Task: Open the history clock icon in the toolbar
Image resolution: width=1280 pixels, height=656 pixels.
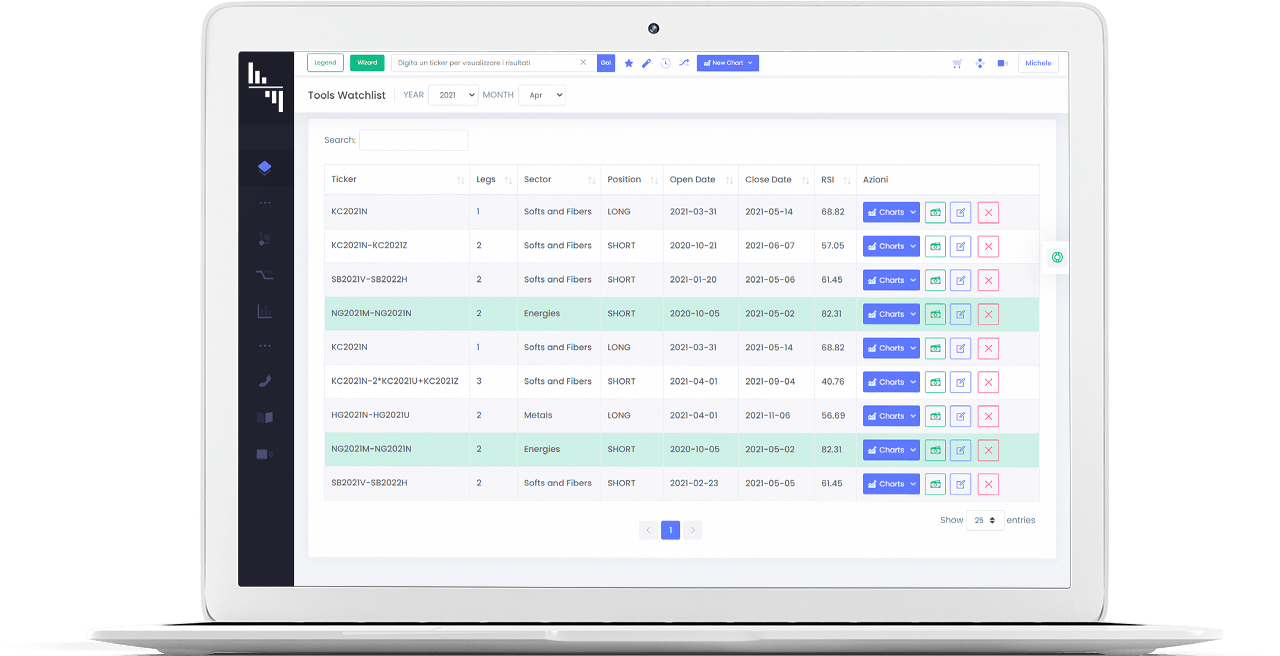Action: pyautogui.click(x=665, y=63)
